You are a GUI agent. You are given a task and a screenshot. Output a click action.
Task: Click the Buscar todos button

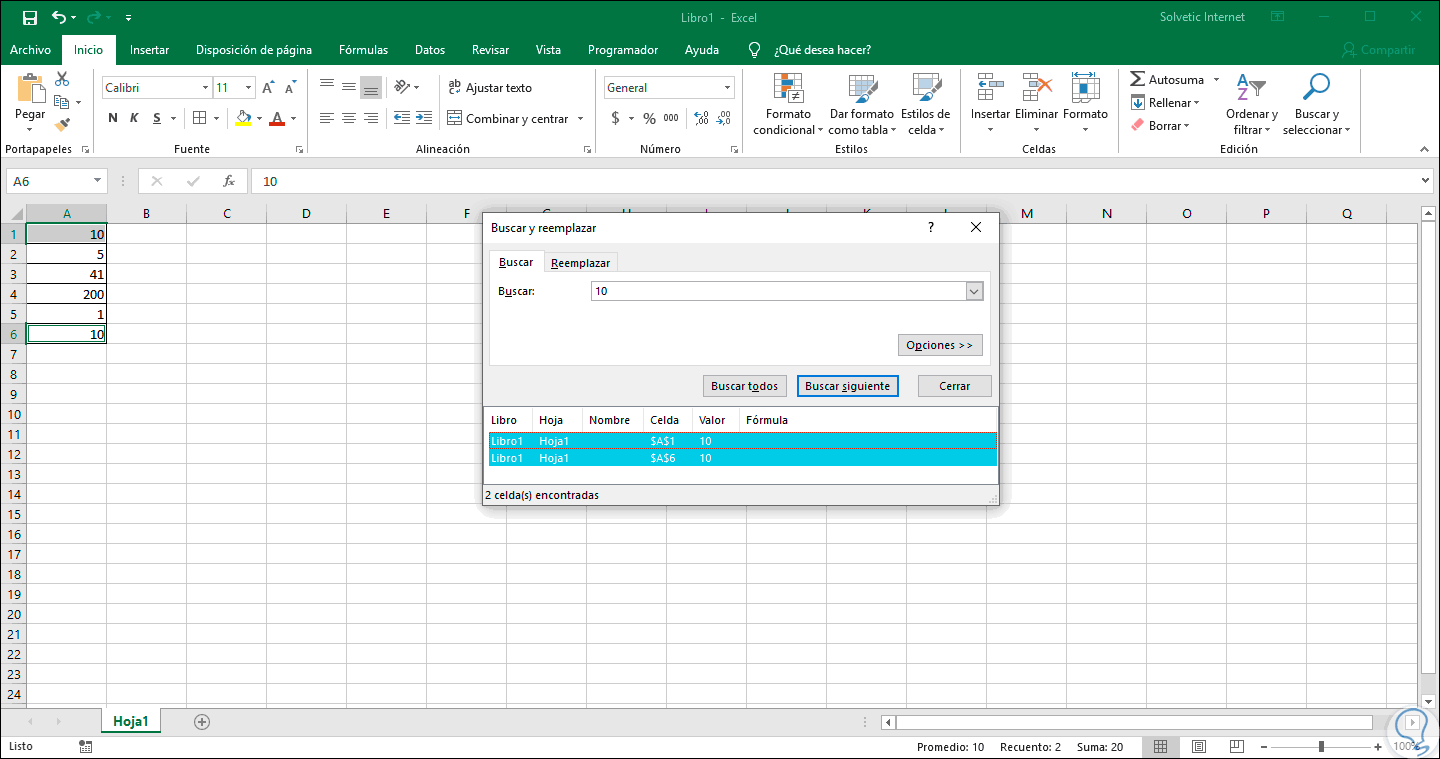point(744,386)
